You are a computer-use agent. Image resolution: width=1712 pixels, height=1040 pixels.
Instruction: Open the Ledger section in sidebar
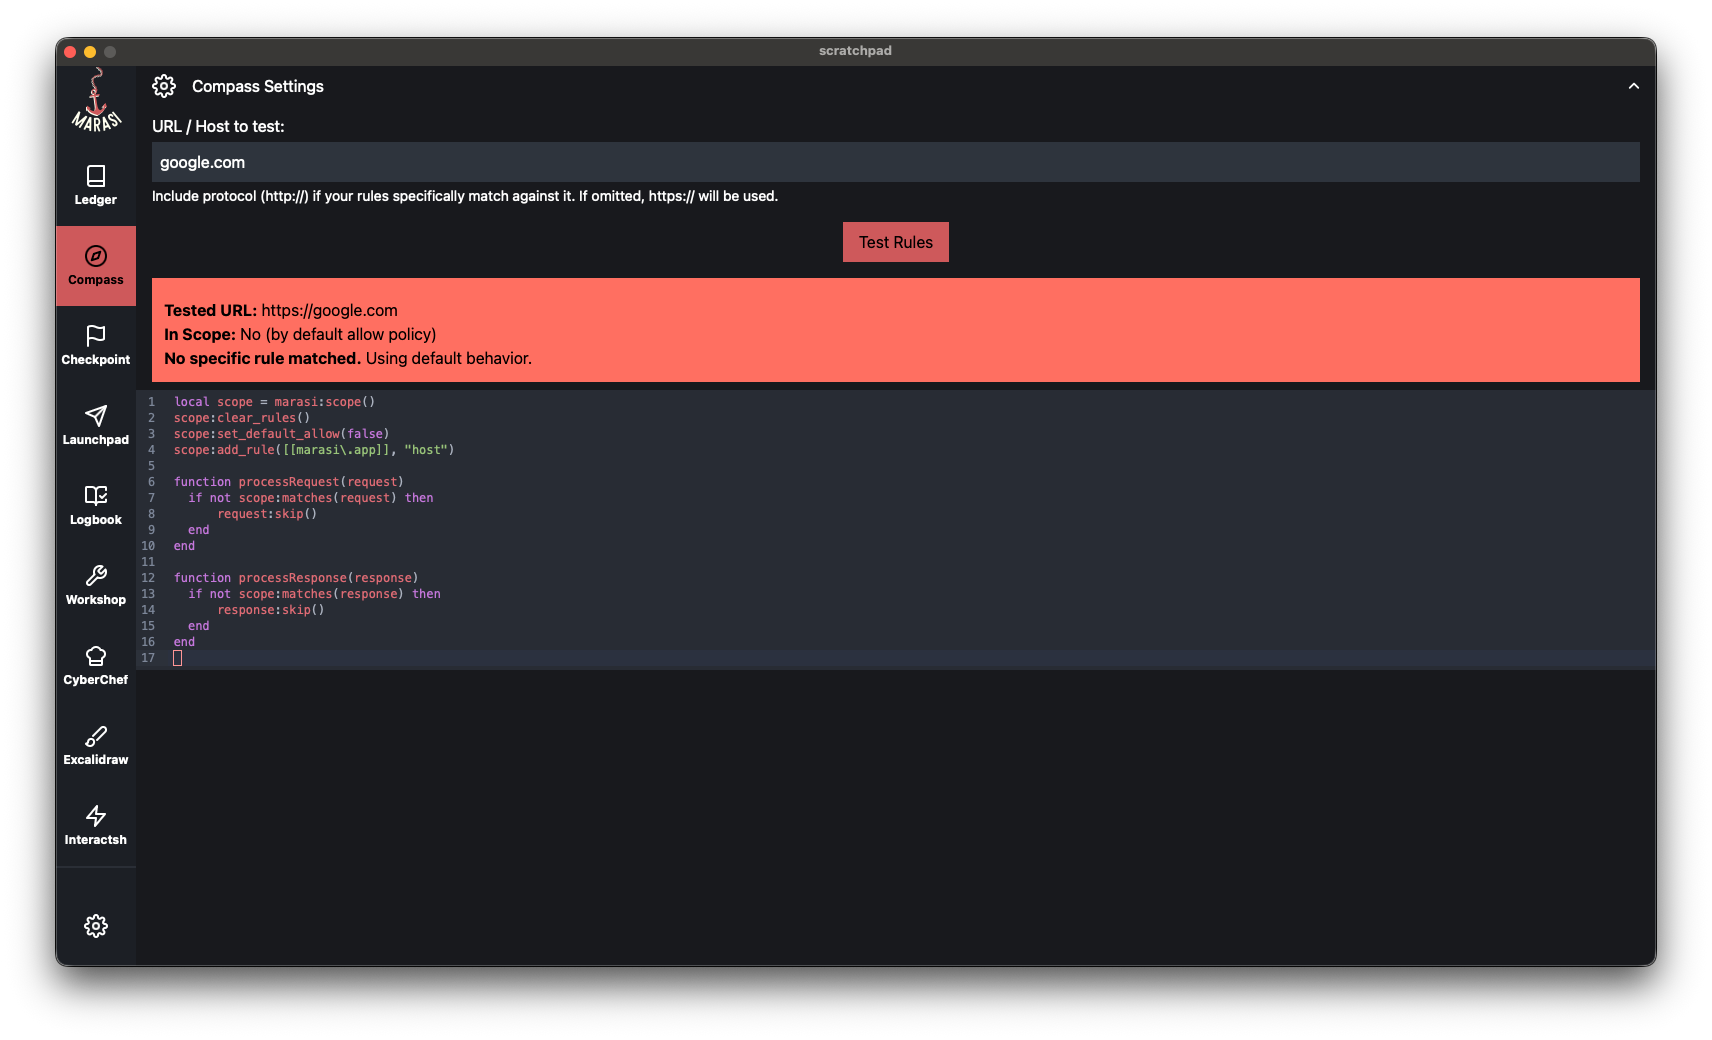[96, 186]
